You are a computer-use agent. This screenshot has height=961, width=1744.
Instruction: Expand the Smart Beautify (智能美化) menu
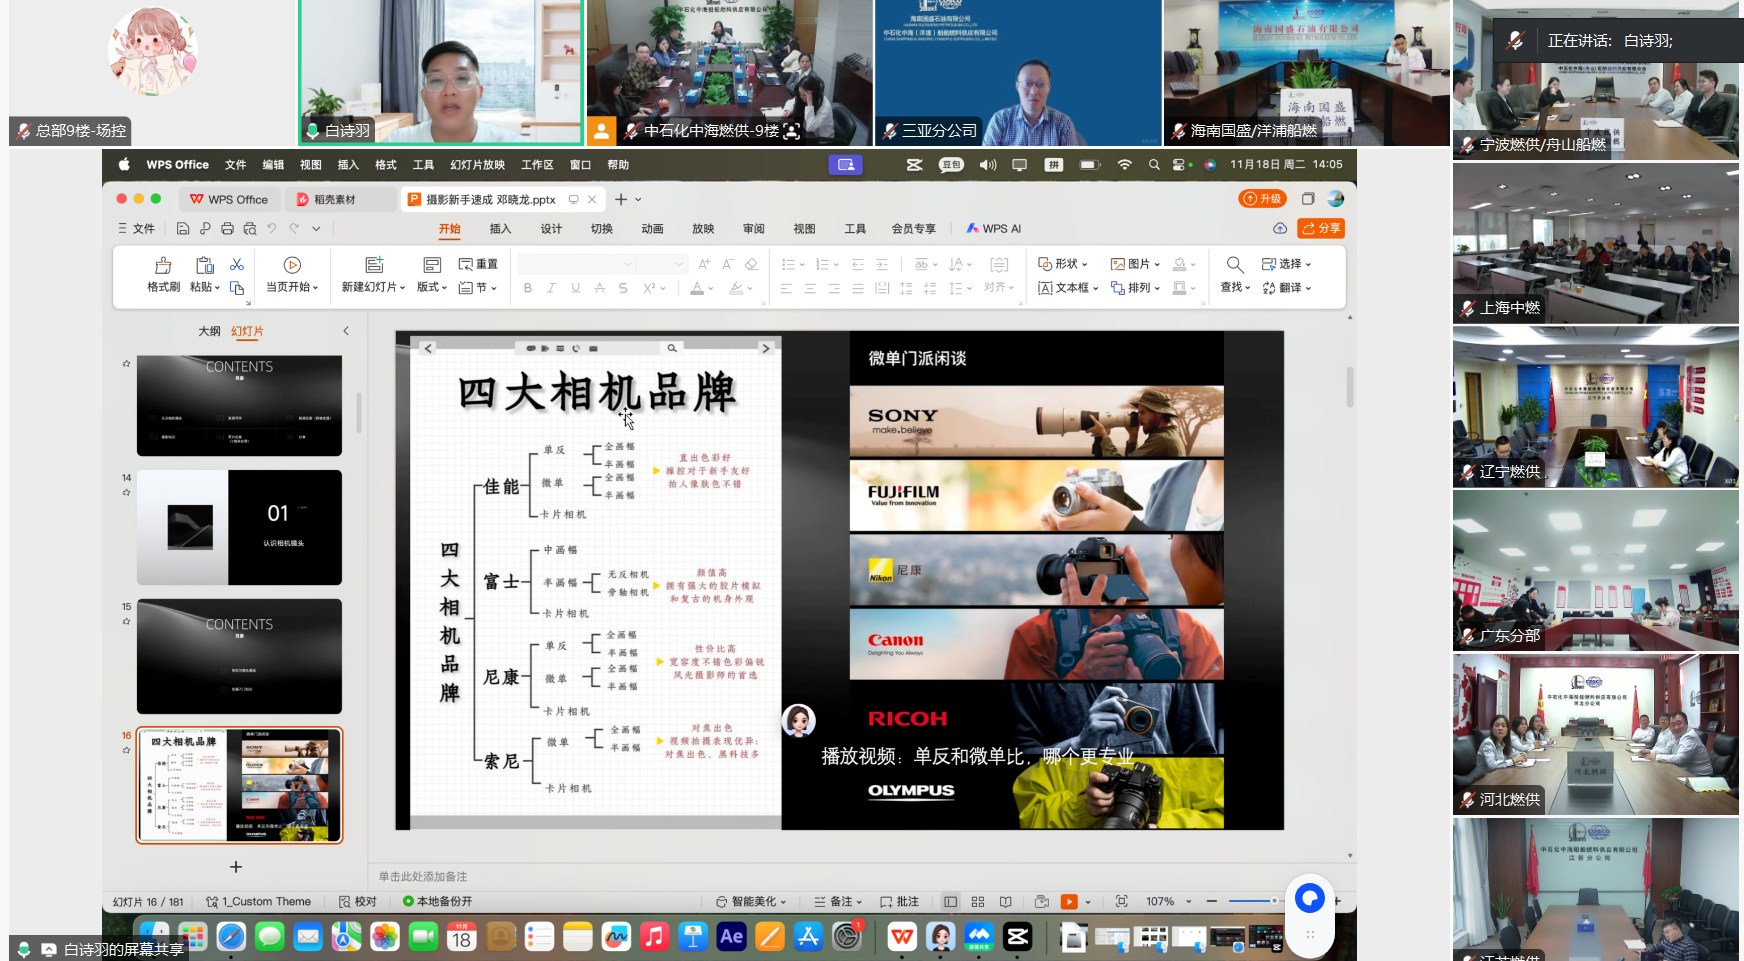(752, 902)
